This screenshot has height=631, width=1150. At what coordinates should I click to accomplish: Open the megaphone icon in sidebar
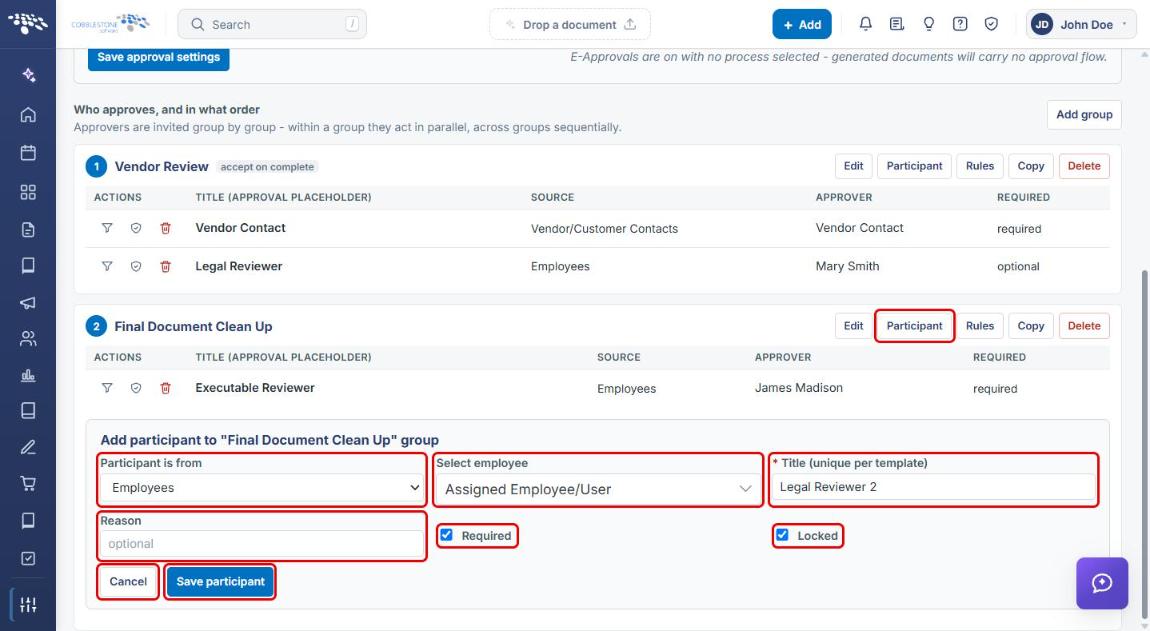coord(28,302)
